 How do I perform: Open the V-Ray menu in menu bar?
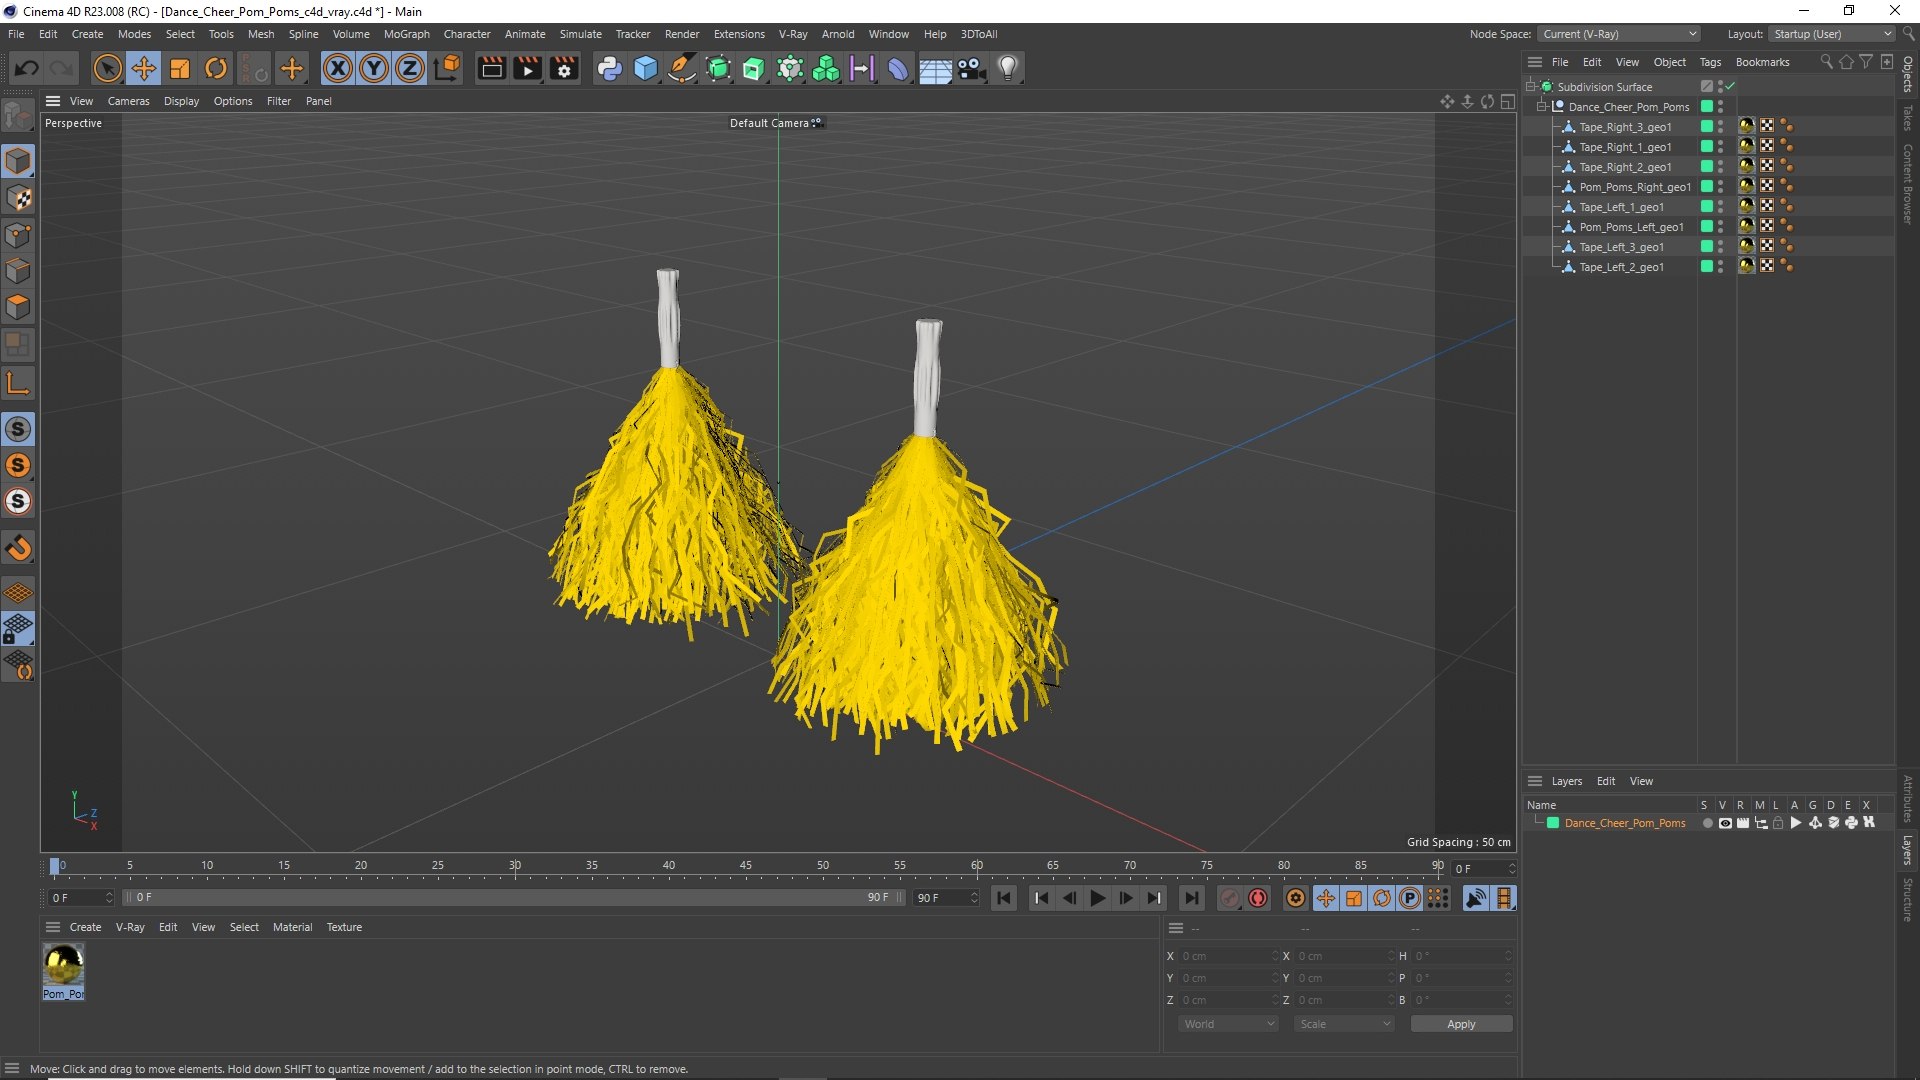(793, 34)
